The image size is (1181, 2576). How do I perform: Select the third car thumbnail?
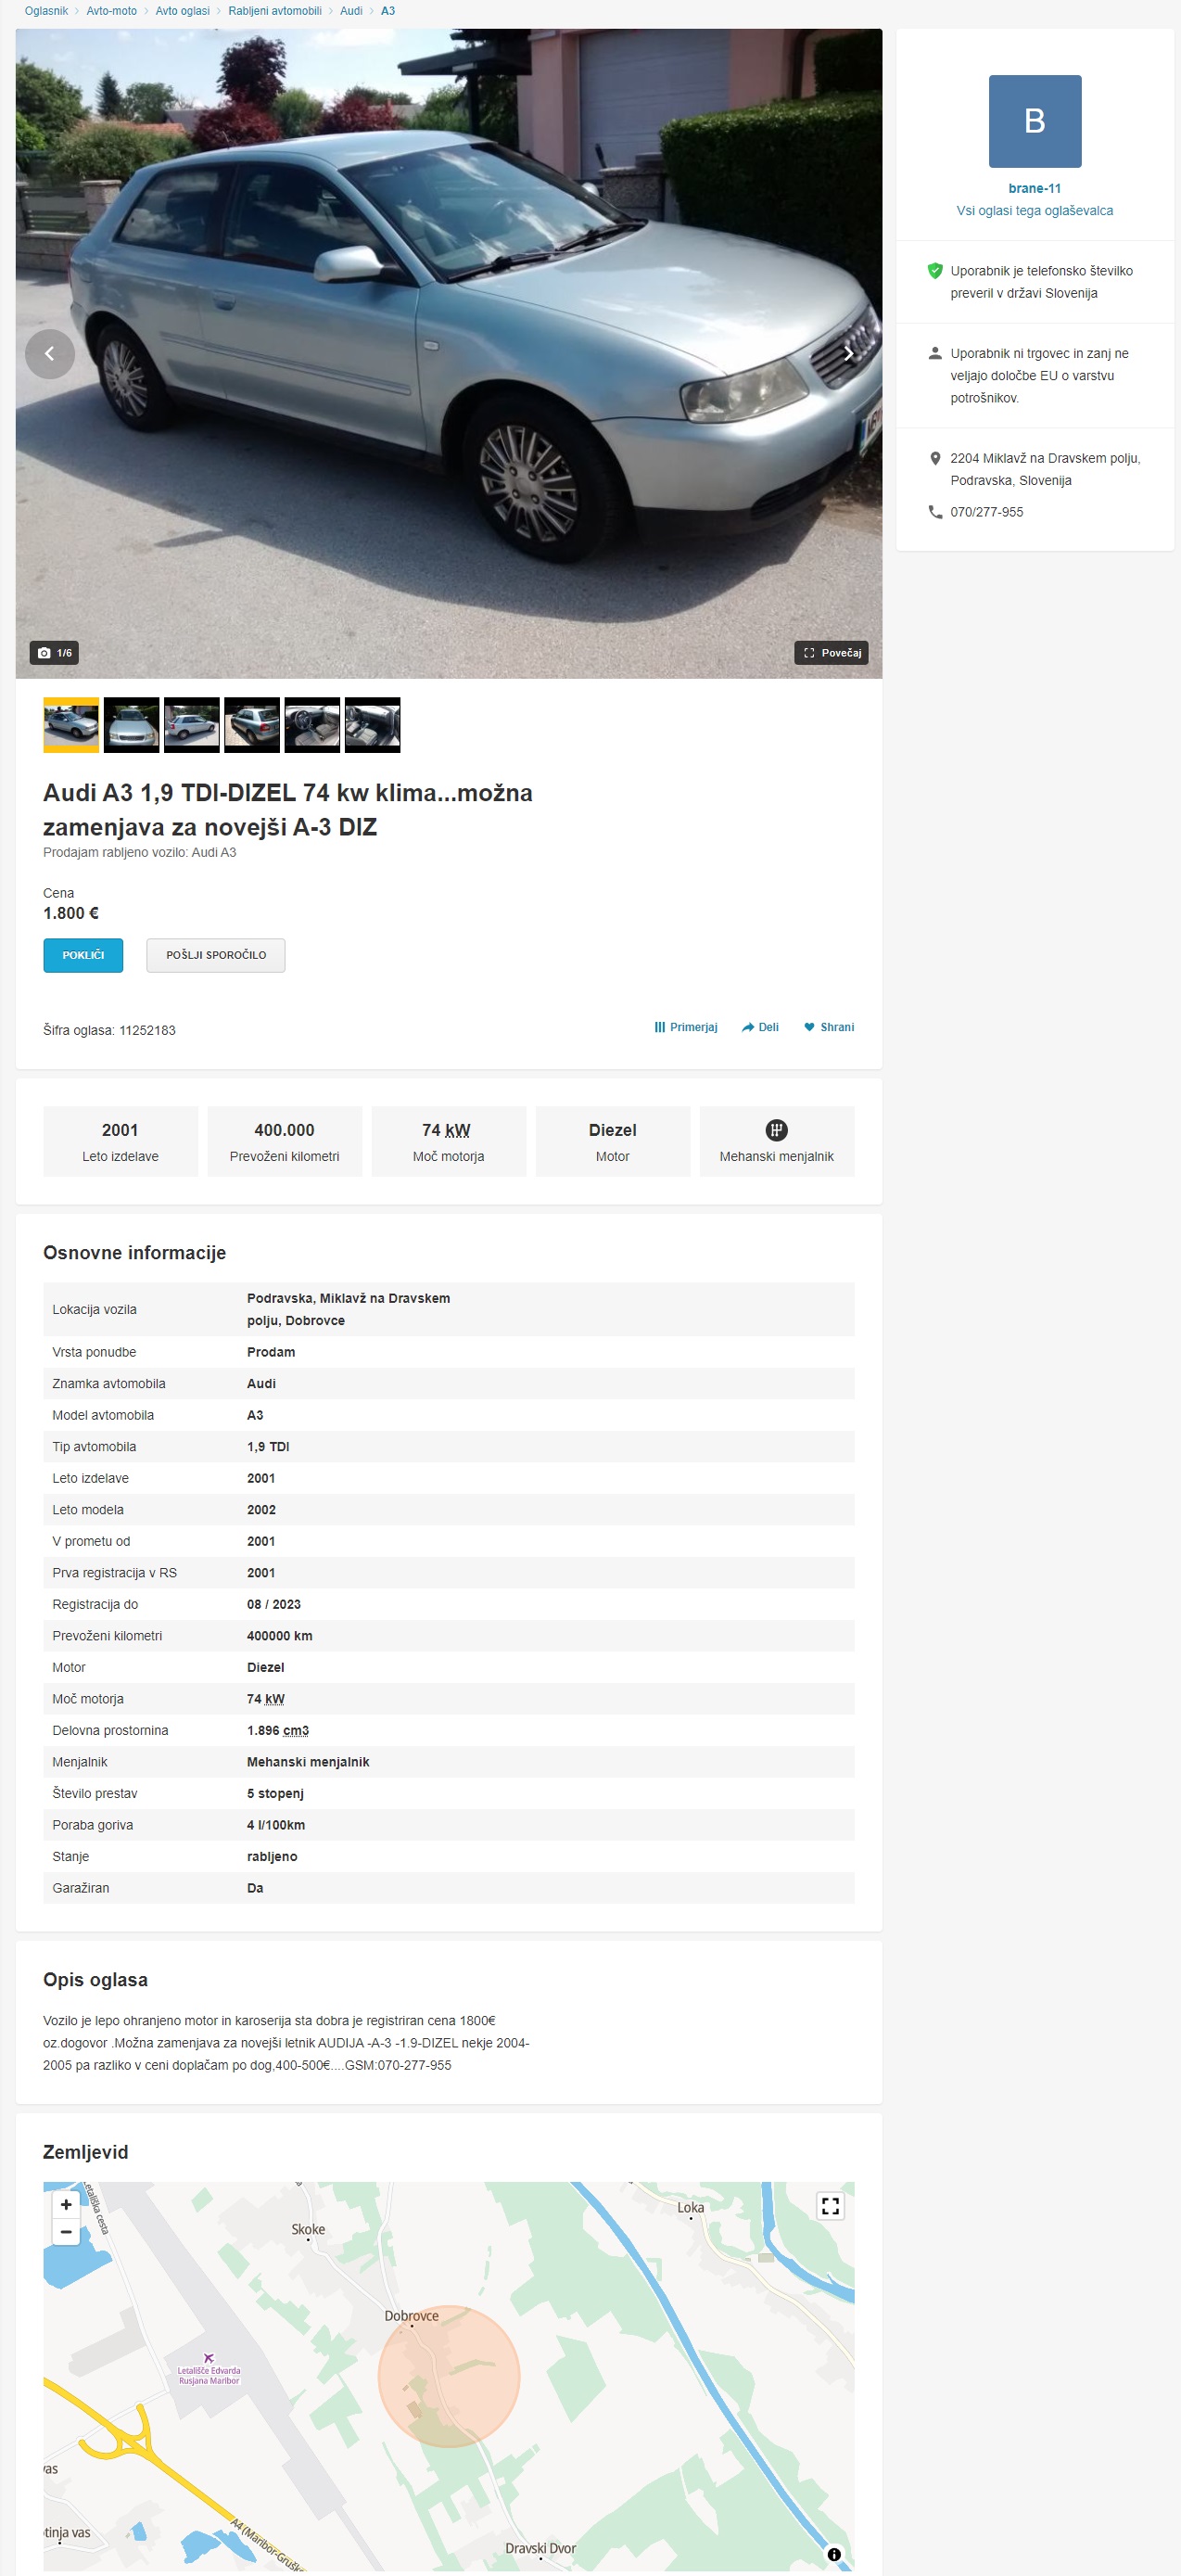coord(191,724)
